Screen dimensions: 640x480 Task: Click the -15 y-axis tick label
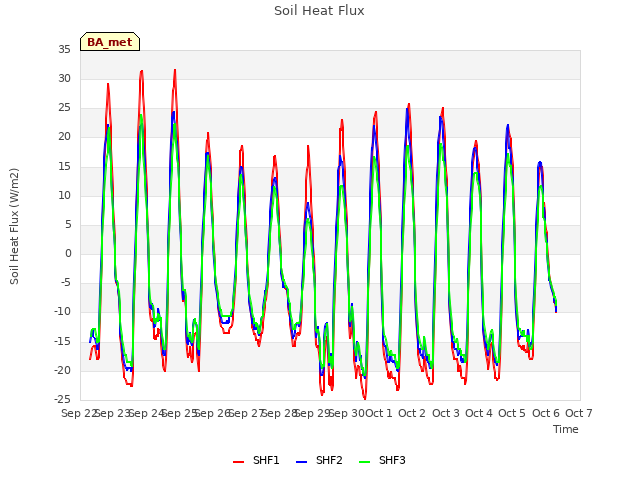63,341
